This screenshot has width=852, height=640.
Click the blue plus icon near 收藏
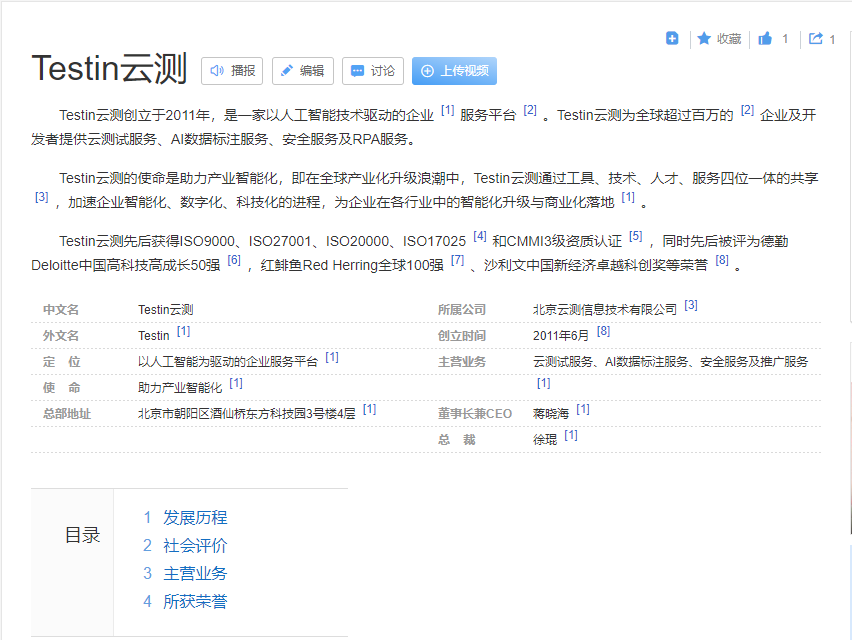[672, 39]
